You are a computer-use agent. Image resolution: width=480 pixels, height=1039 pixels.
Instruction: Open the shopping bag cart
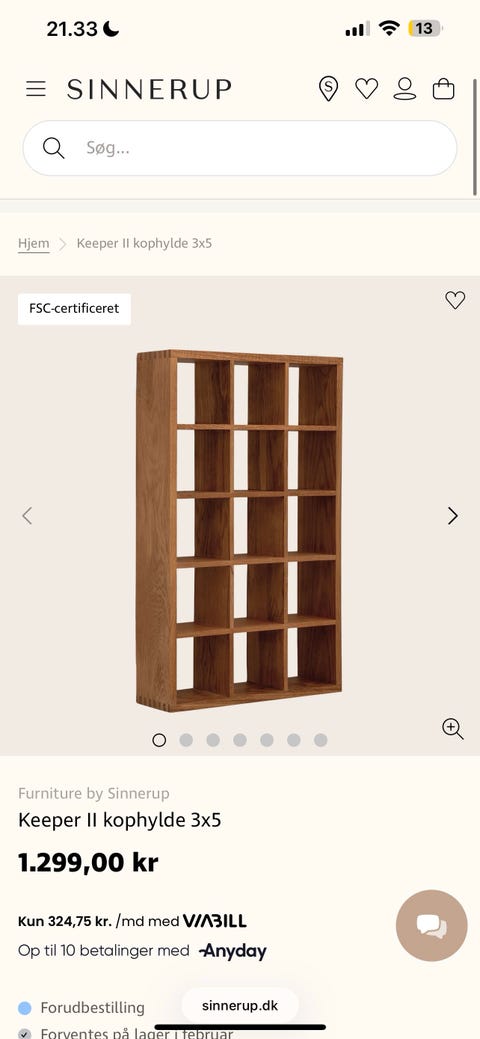click(x=444, y=88)
